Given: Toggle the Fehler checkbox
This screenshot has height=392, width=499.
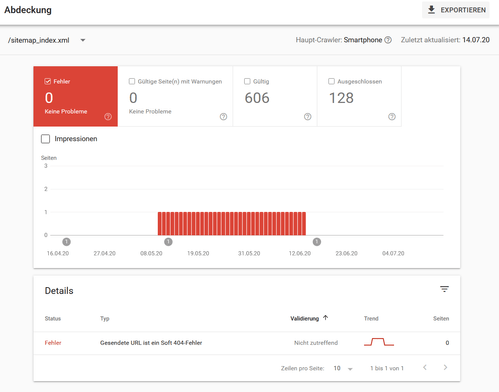Looking at the screenshot, I should [47, 81].
